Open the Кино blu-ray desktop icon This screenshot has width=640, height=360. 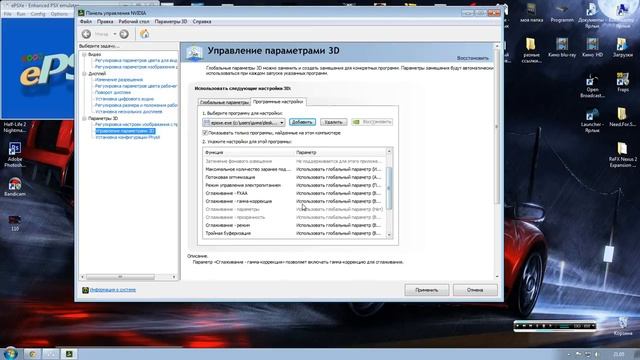pyautogui.click(x=562, y=47)
